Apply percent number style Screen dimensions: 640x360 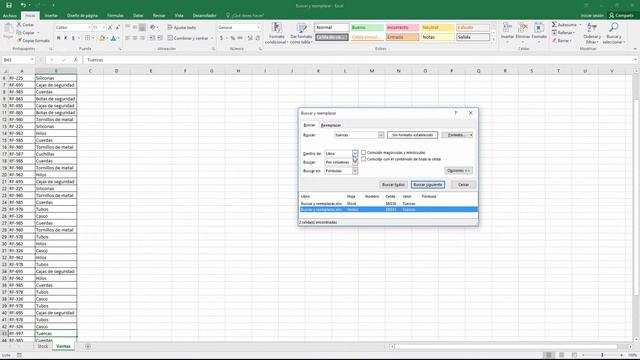pos(233,38)
